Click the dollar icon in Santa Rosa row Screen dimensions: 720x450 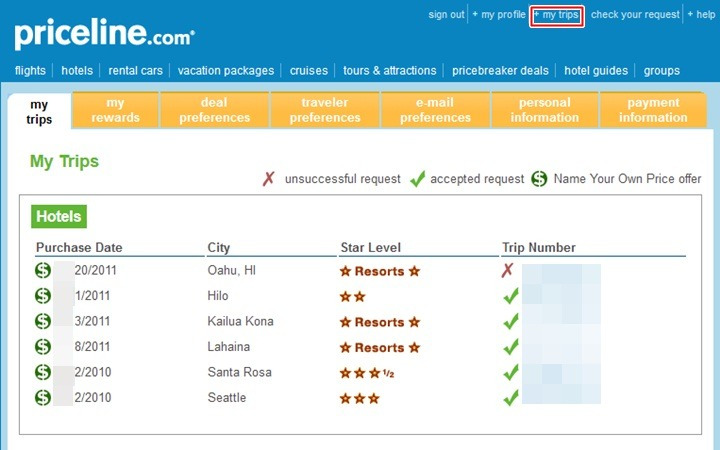point(43,372)
